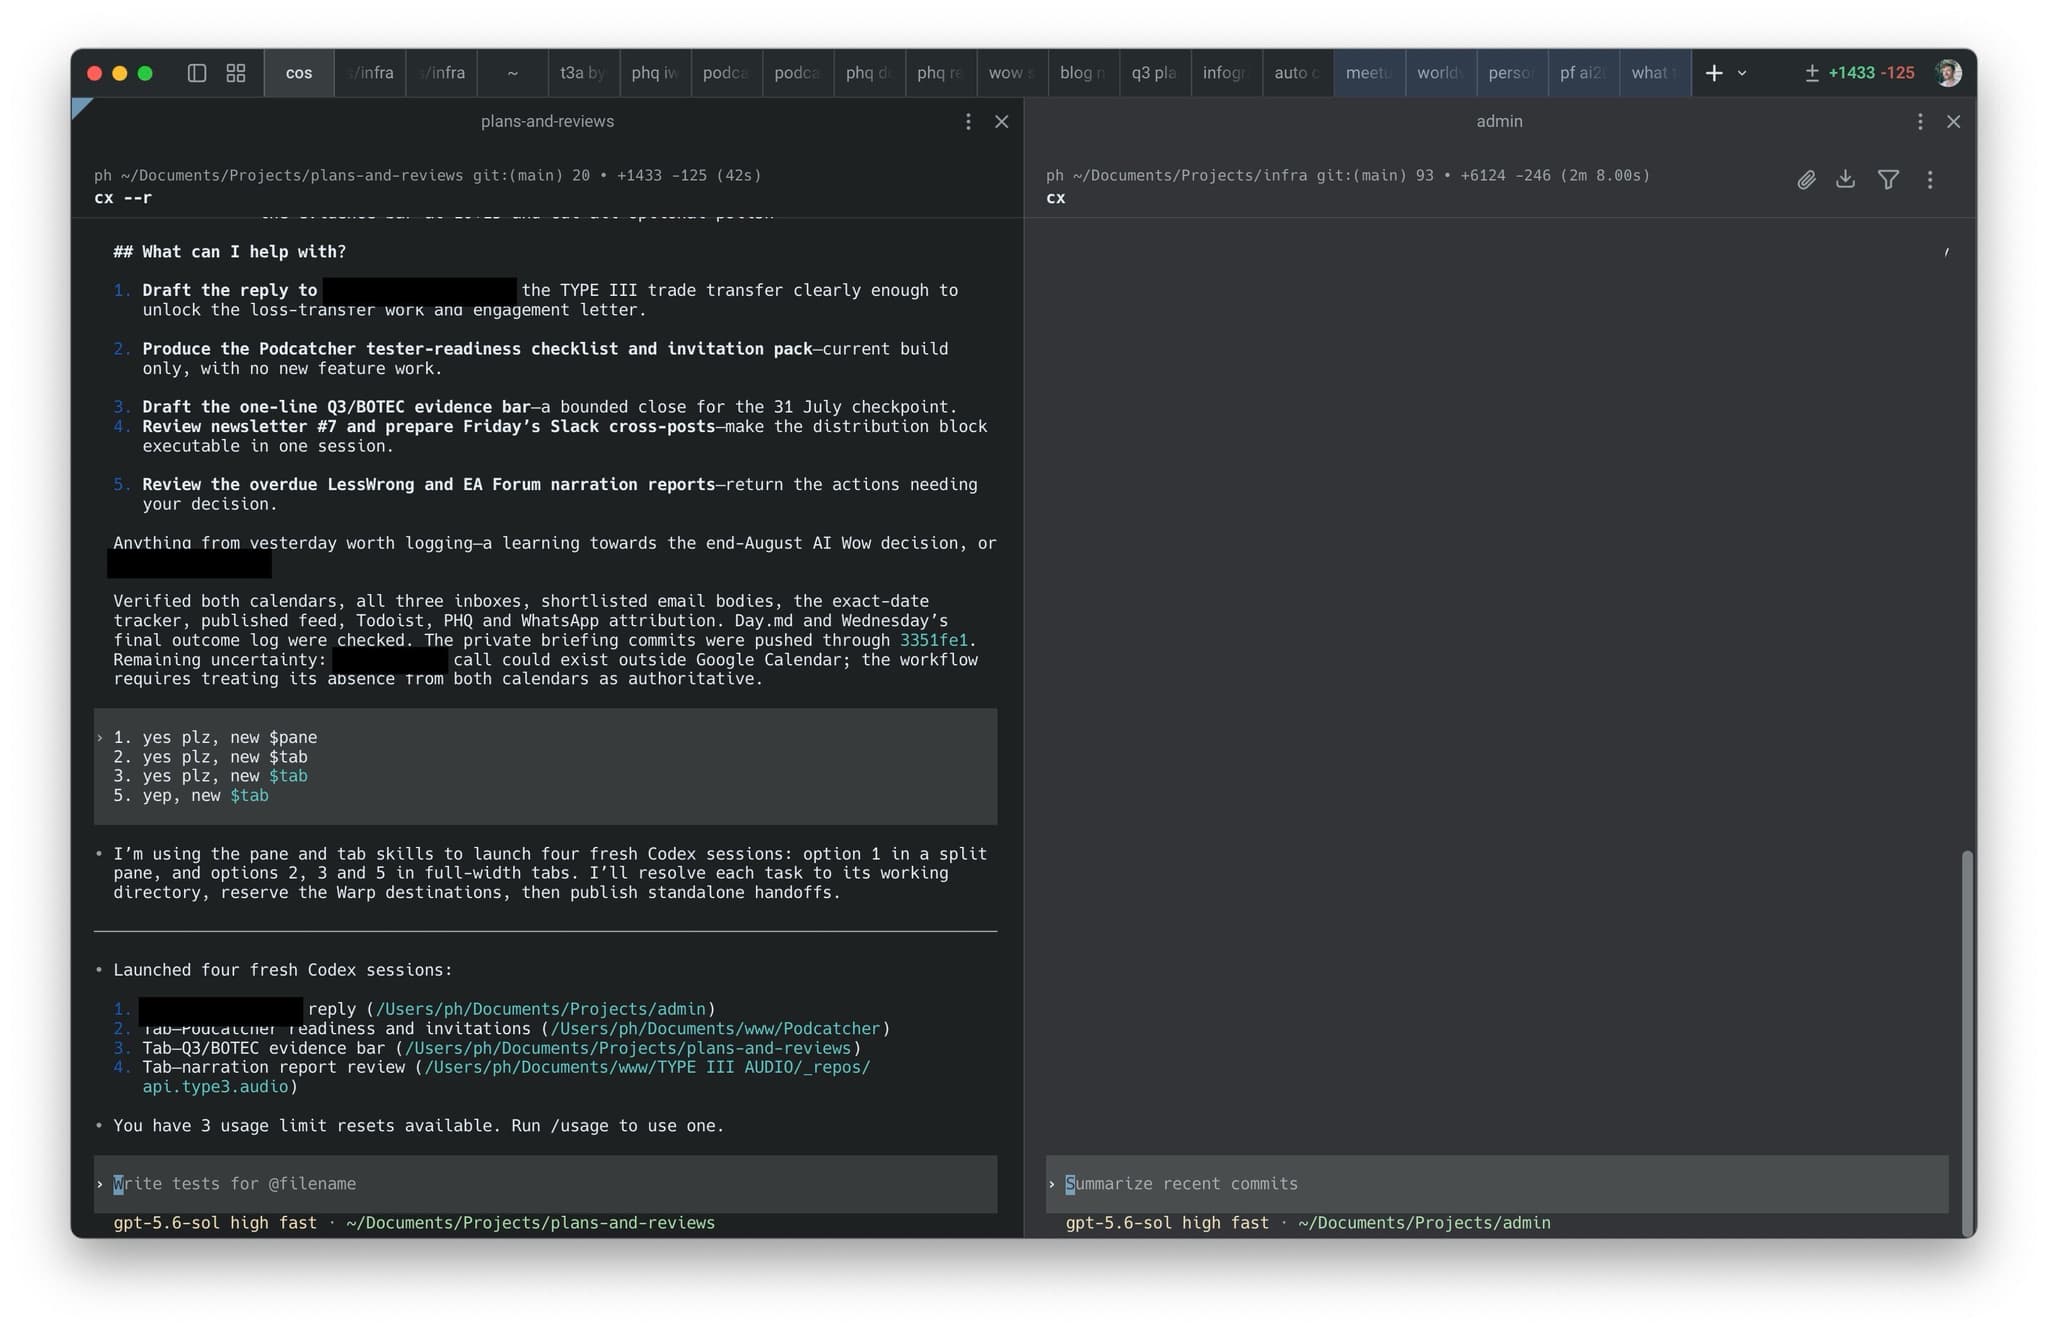Click the download block icon
The image size is (2048, 1332).
(1846, 179)
